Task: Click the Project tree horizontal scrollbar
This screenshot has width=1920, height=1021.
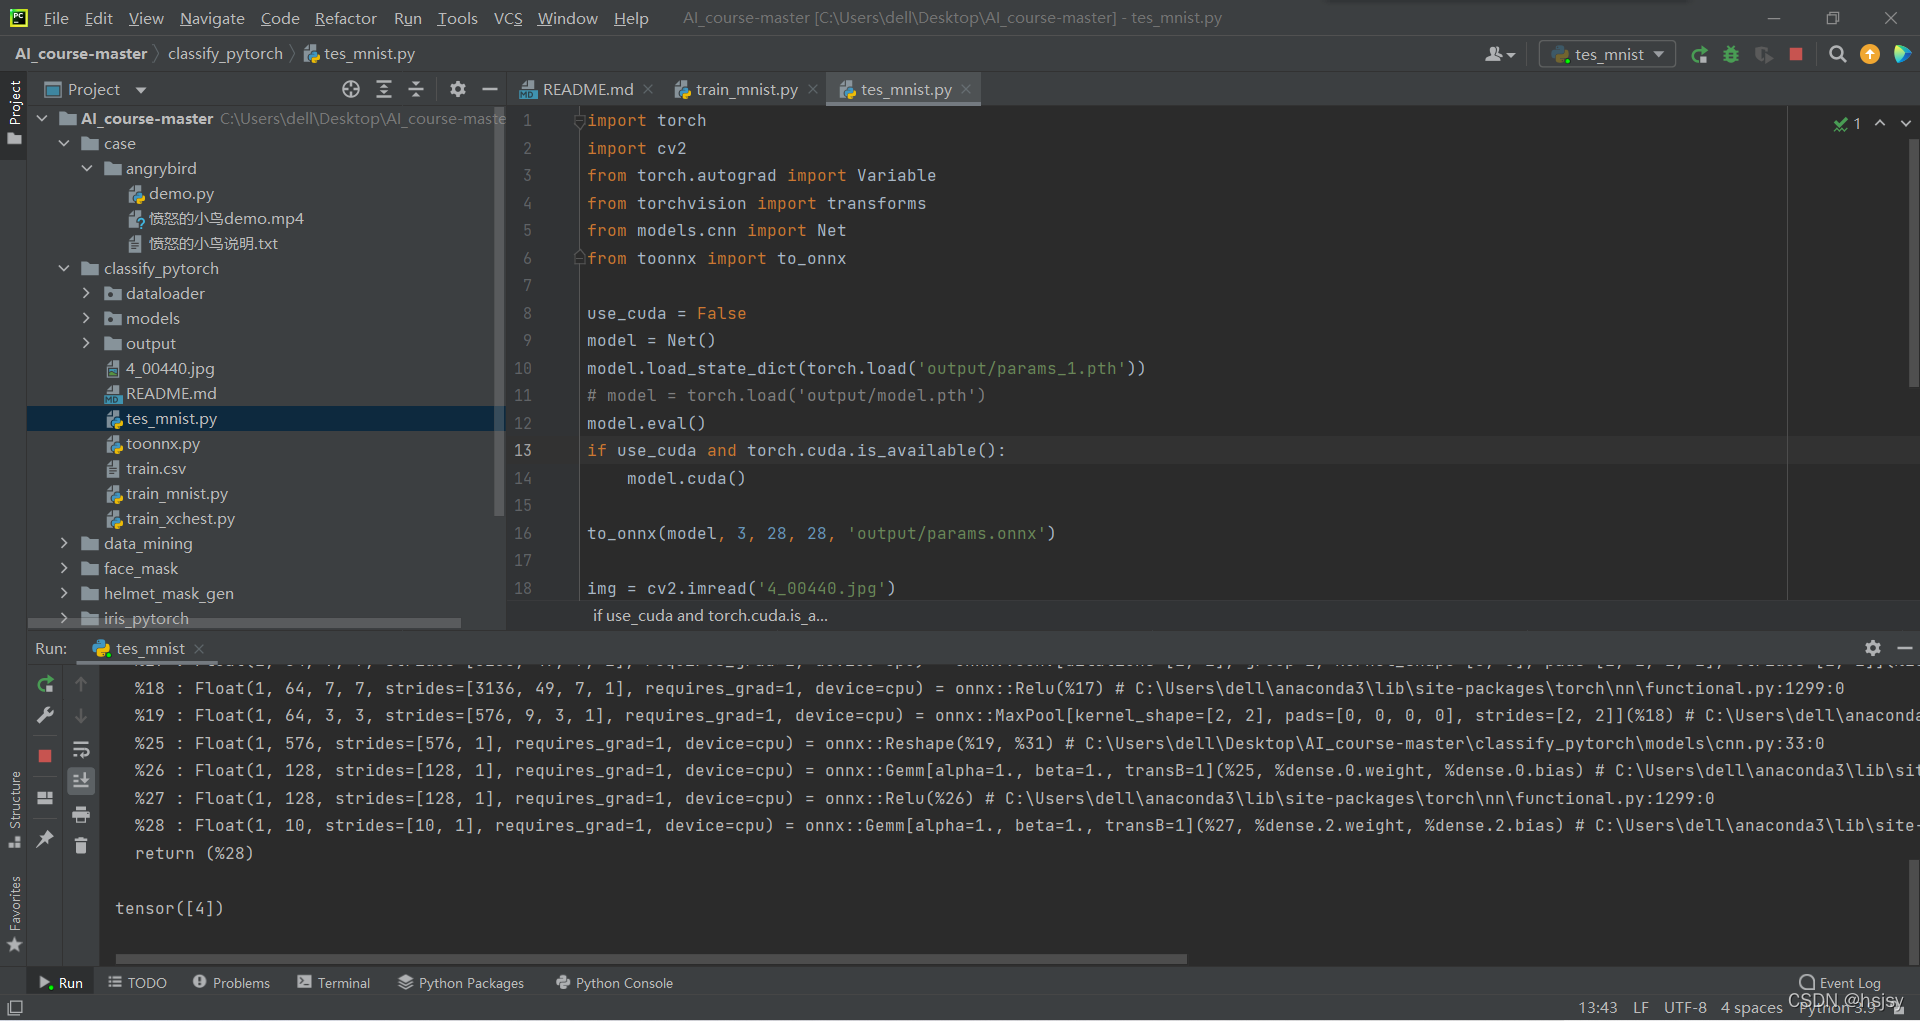Action: click(x=245, y=623)
